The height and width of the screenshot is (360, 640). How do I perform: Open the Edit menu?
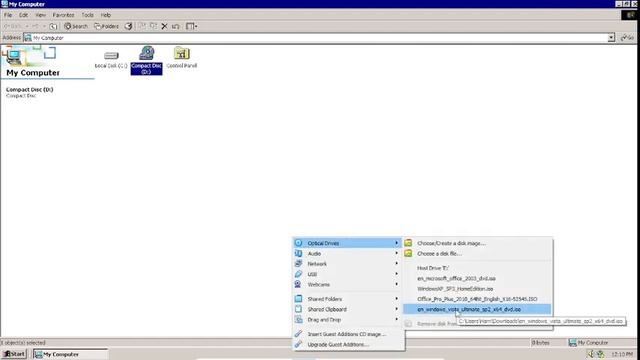(x=24, y=15)
